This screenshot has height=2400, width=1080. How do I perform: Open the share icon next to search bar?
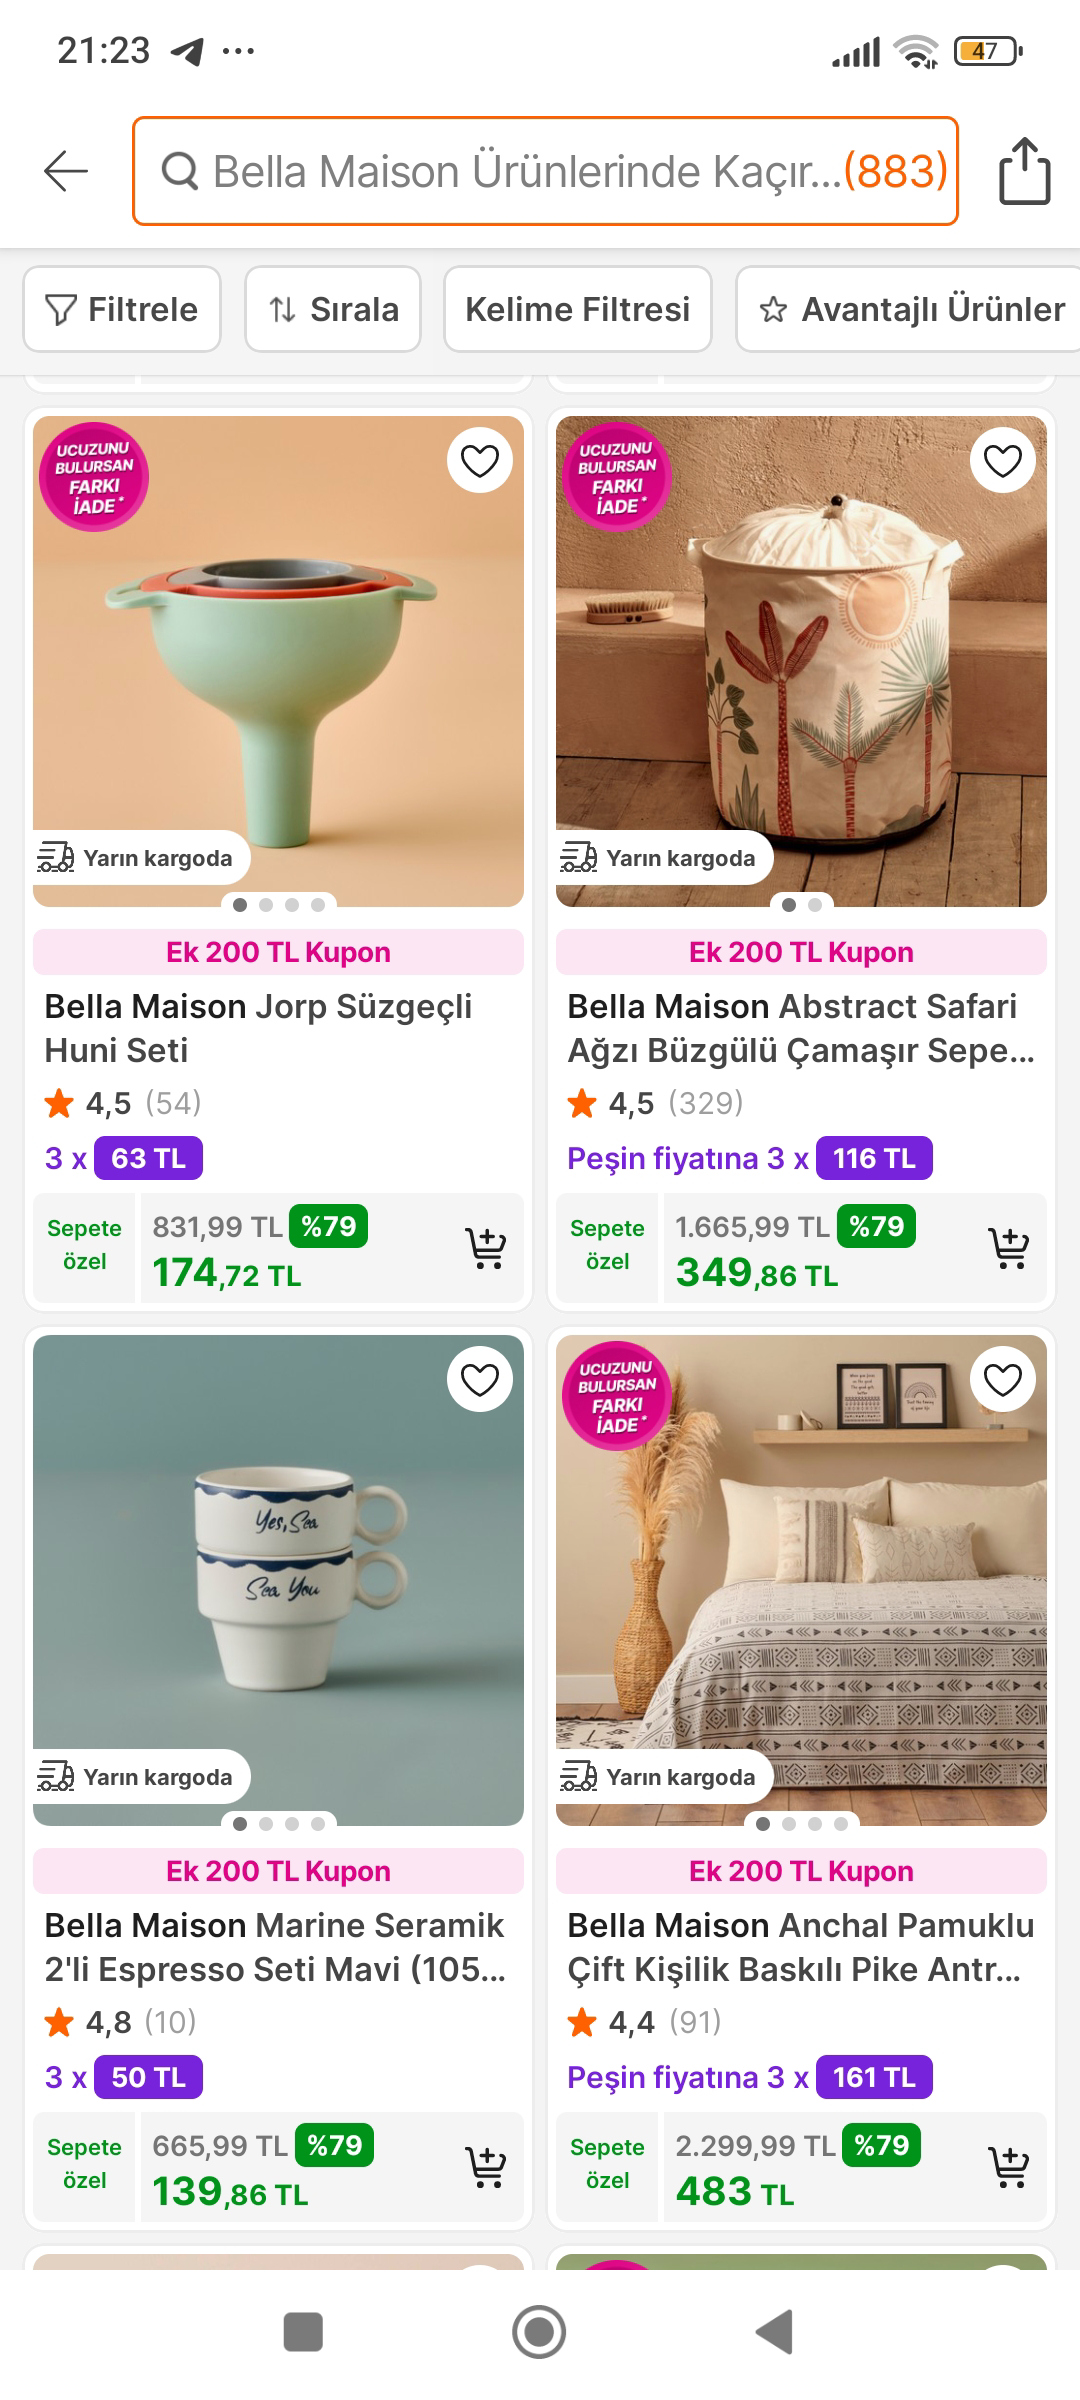point(1024,170)
